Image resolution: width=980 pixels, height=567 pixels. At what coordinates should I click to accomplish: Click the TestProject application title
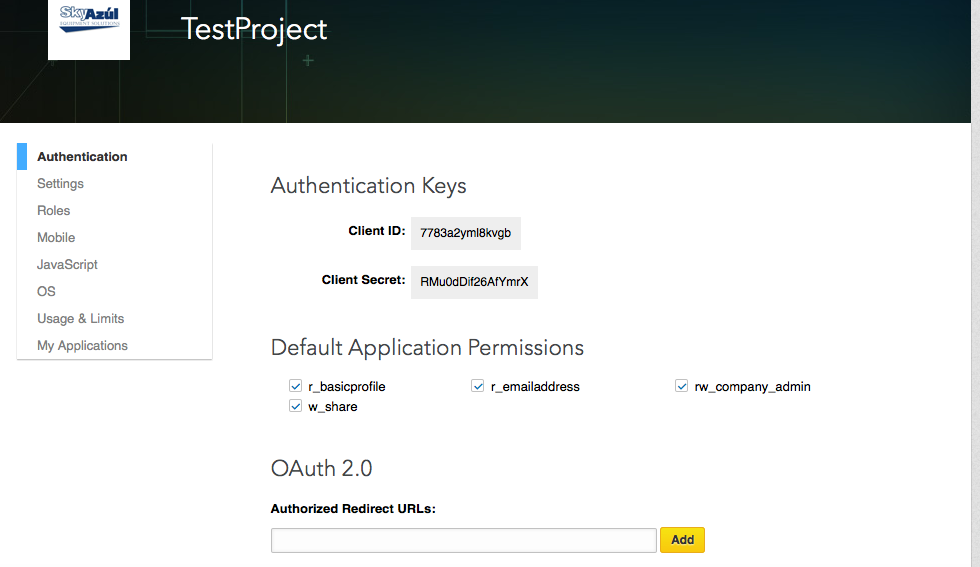(x=254, y=29)
